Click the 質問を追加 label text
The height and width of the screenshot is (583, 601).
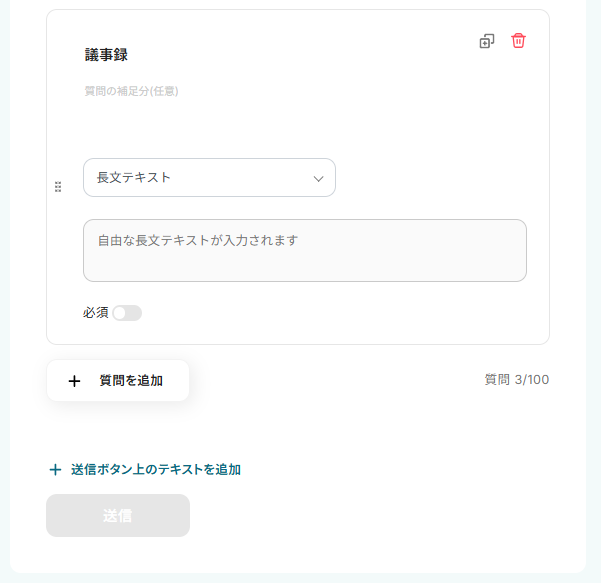click(x=131, y=381)
